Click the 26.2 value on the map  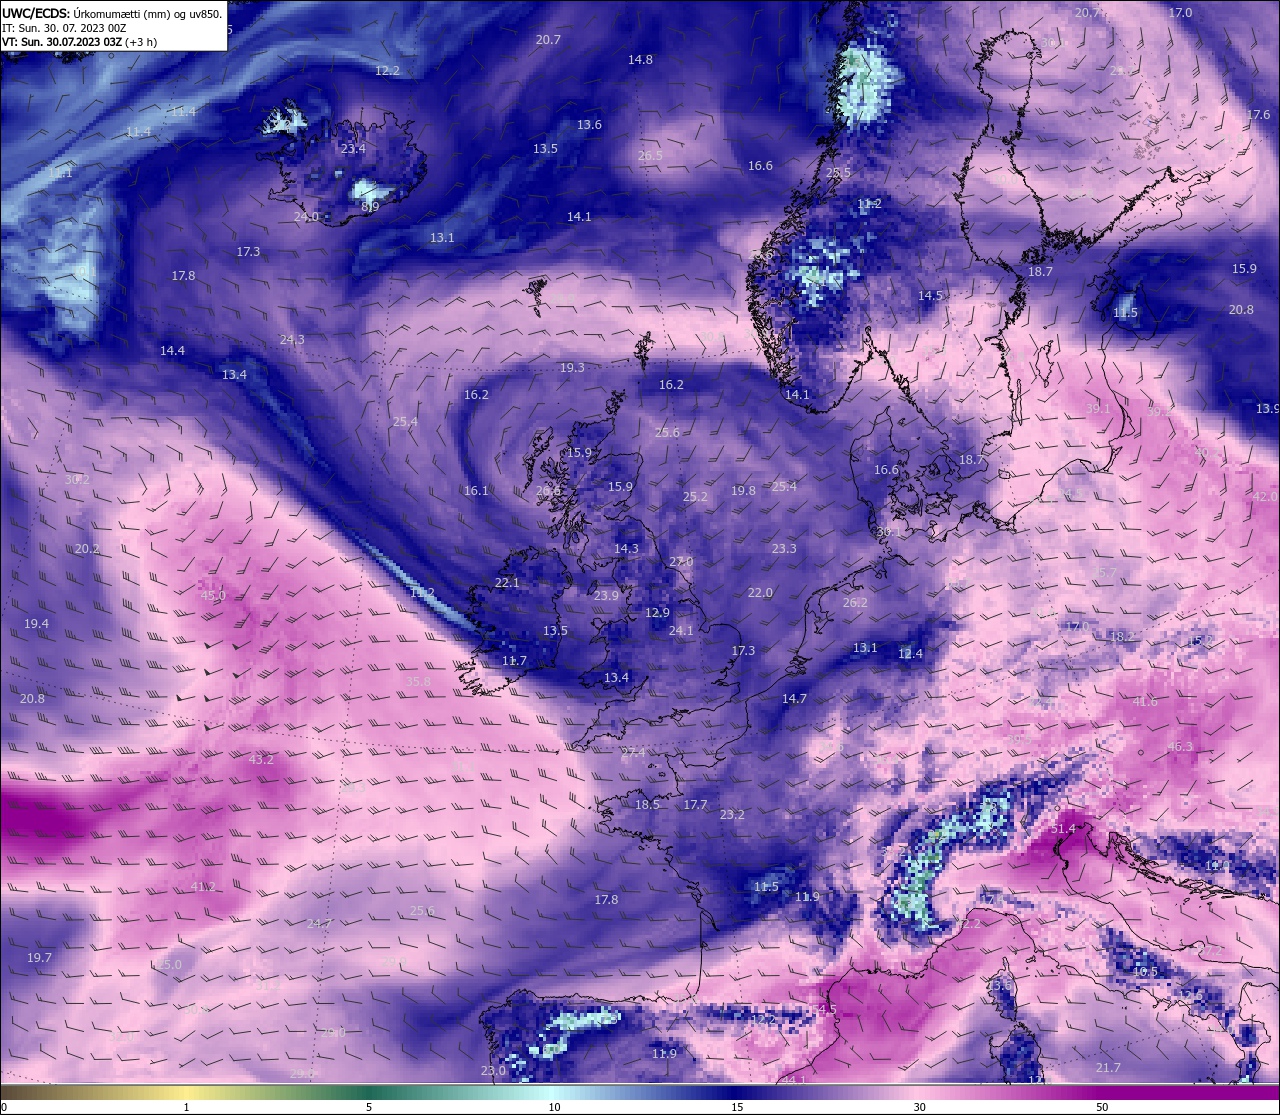pyautogui.click(x=855, y=603)
